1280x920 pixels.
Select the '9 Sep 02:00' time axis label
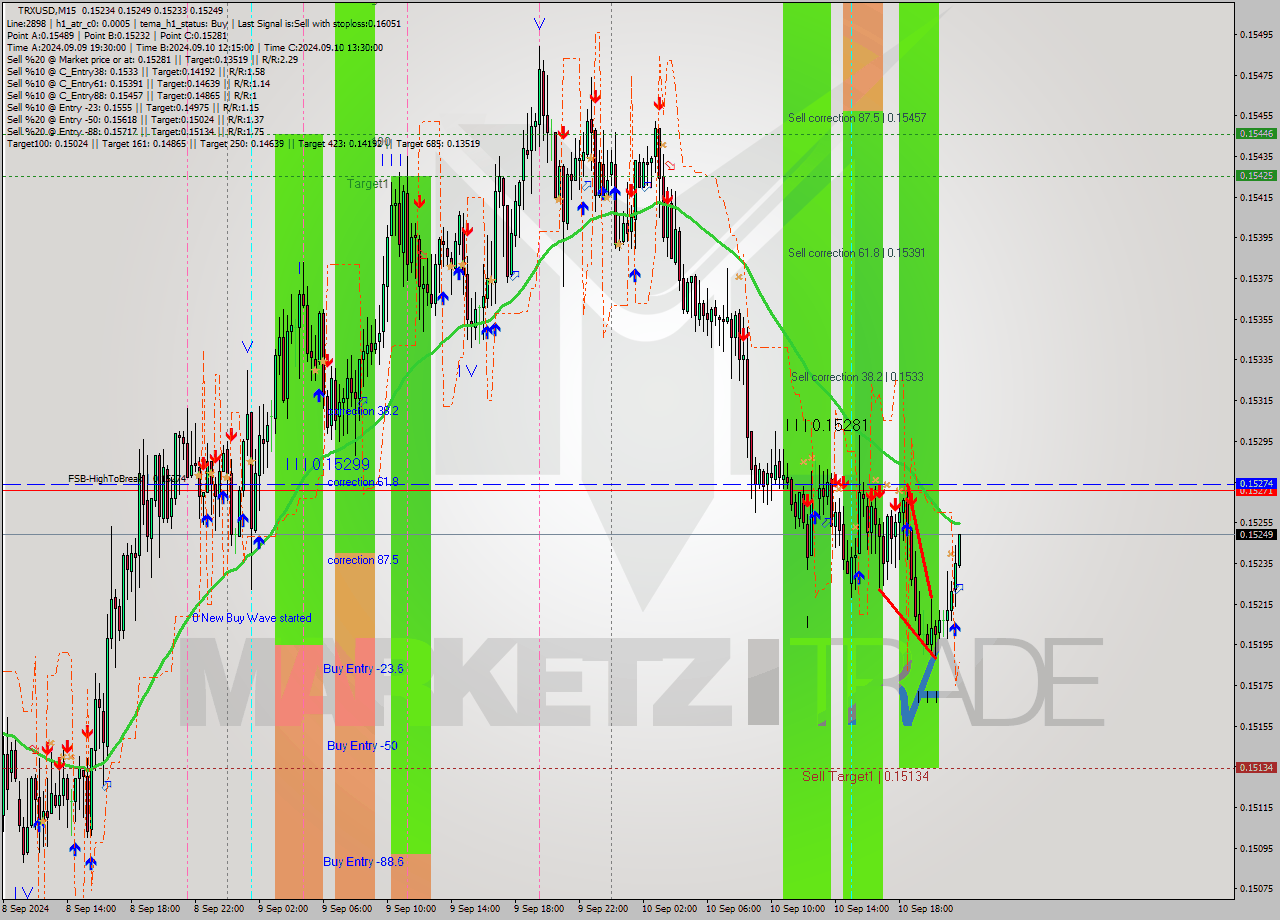coord(282,909)
